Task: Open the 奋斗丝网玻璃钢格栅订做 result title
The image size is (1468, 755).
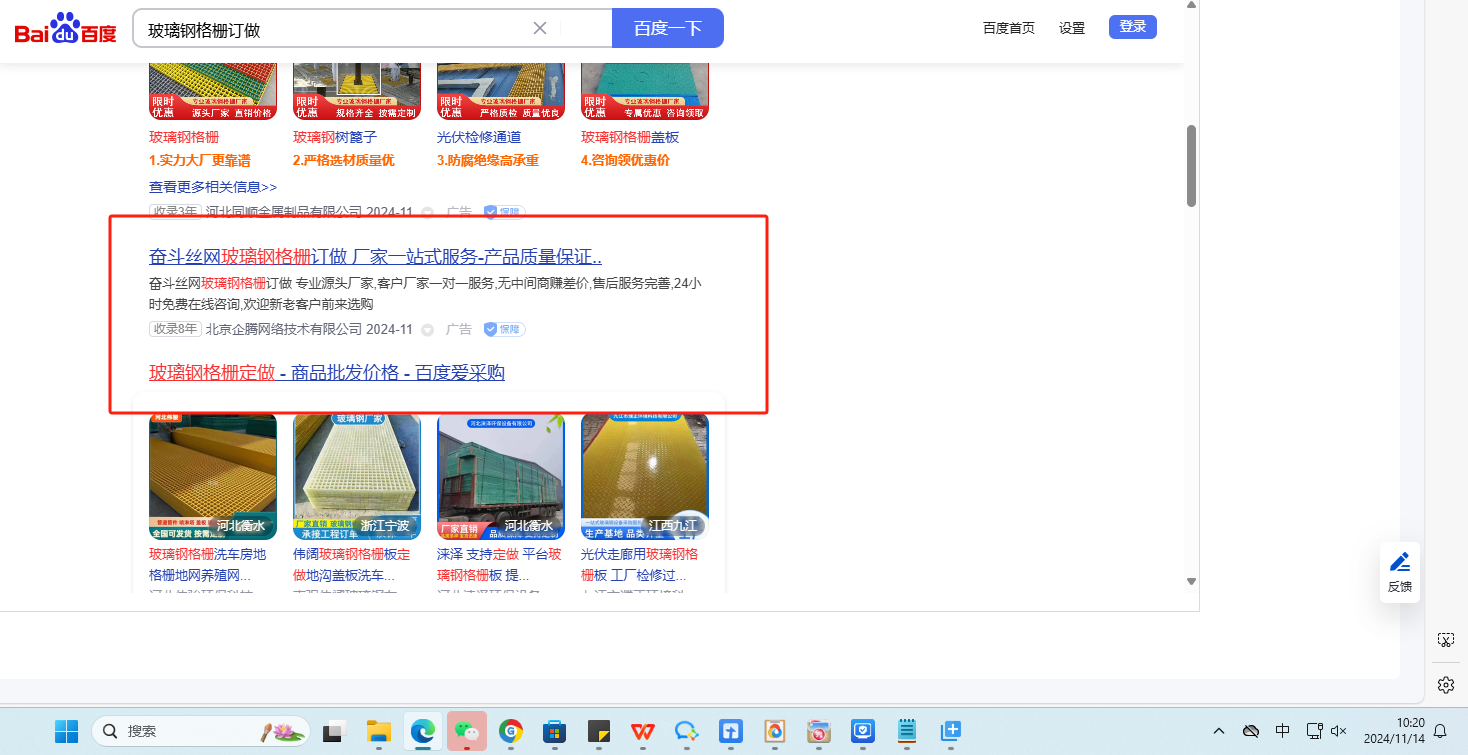Action: pyautogui.click(x=375, y=256)
